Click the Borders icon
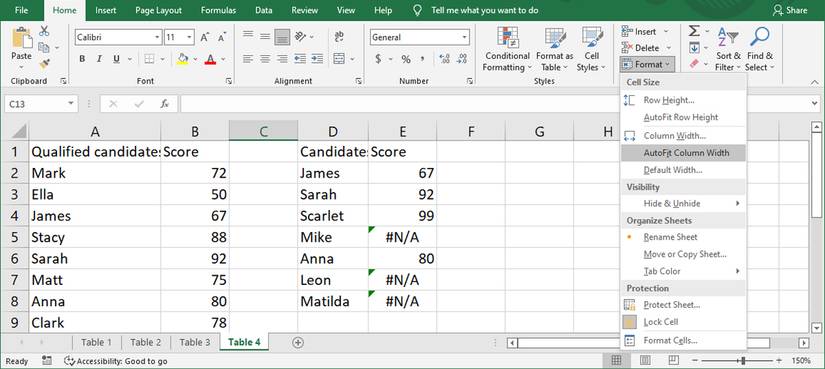The width and height of the screenshot is (825, 369). pyautogui.click(x=149, y=58)
